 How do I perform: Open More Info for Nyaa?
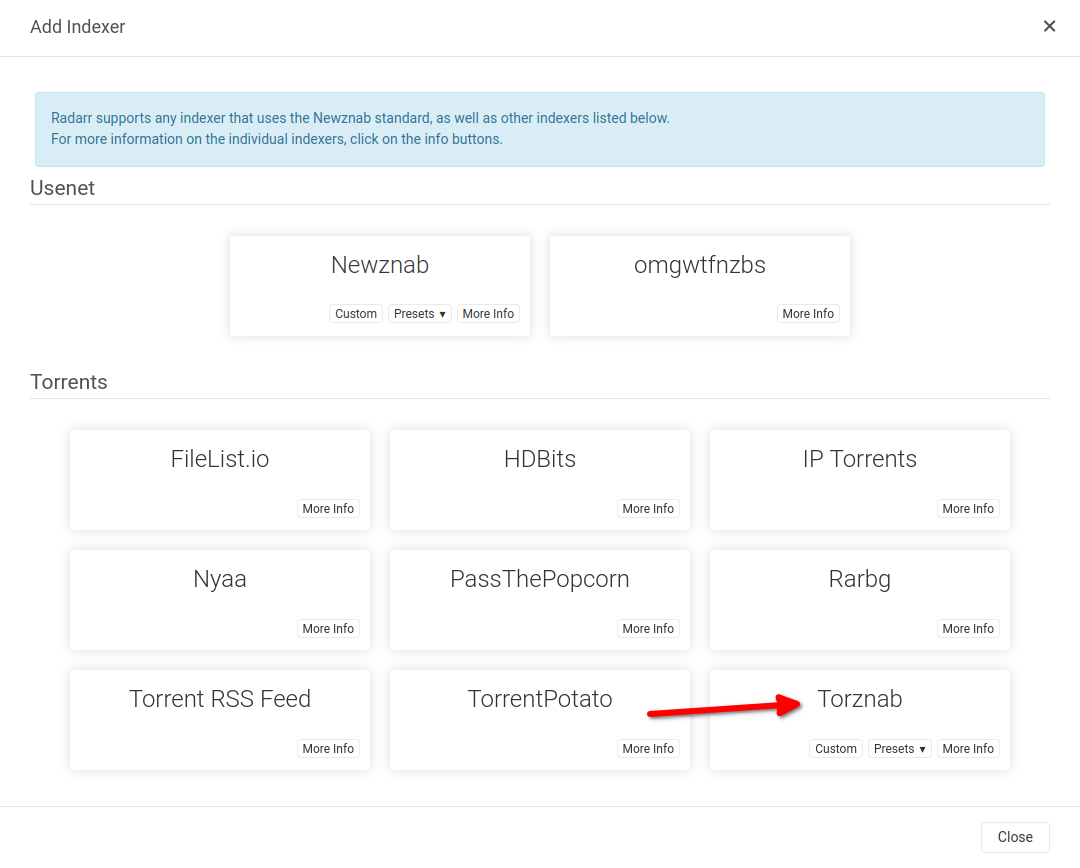[328, 628]
